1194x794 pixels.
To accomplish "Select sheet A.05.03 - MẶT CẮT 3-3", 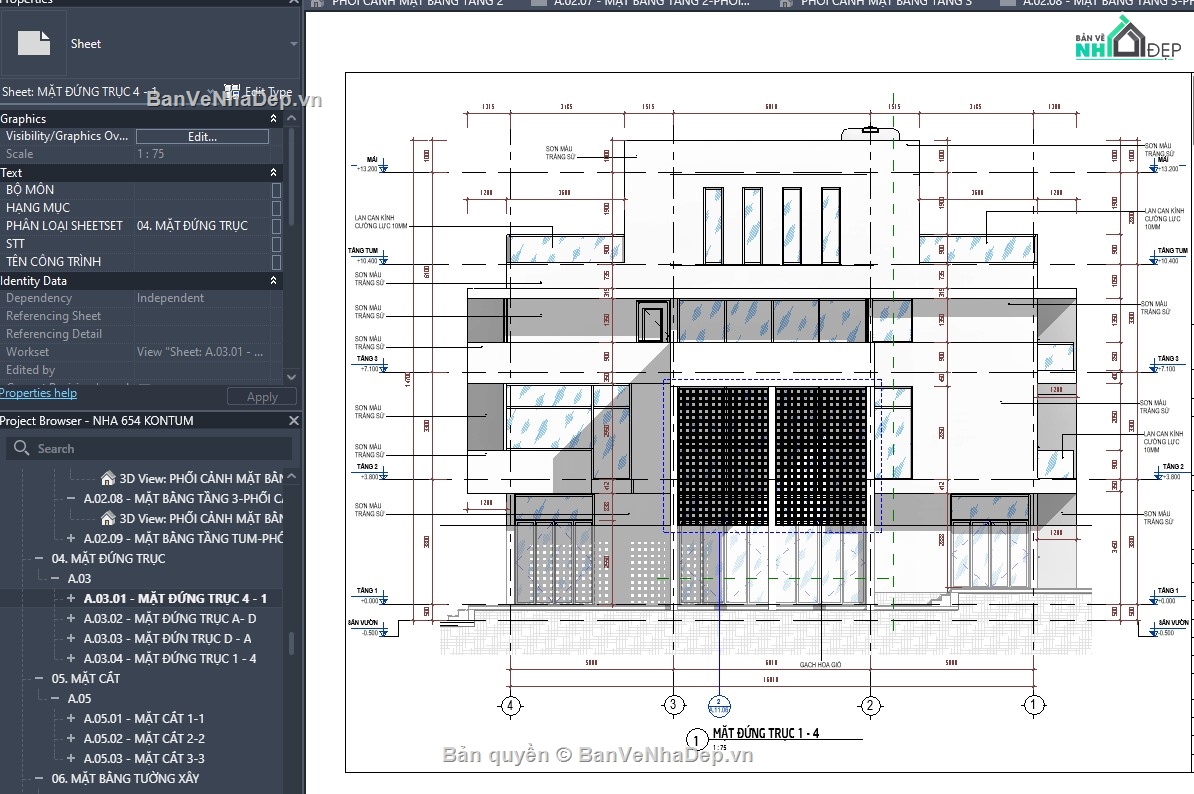I will coord(144,758).
